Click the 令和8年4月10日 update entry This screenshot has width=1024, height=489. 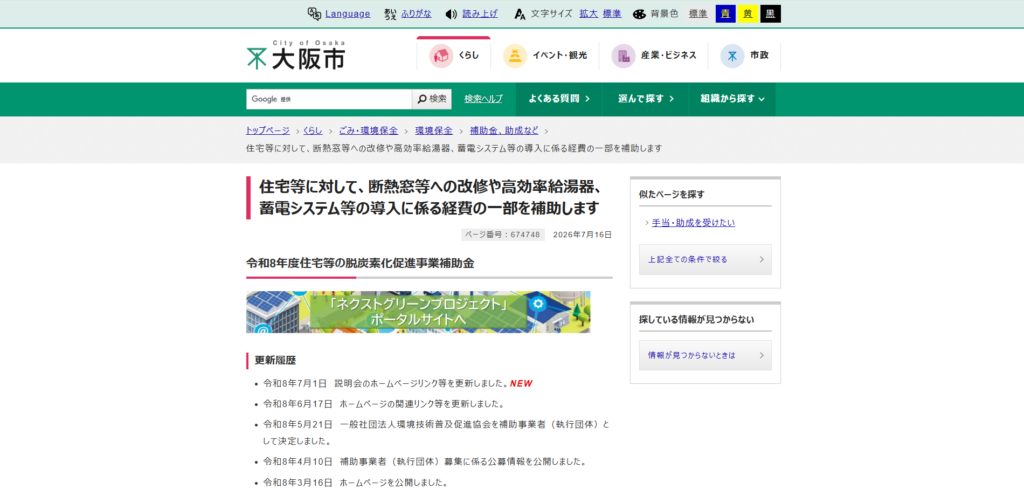pyautogui.click(x=424, y=462)
